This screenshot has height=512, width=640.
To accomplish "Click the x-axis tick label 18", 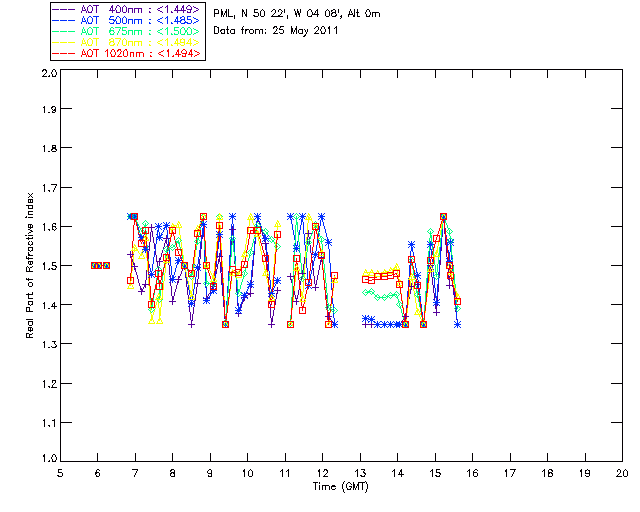I will pos(547,473).
